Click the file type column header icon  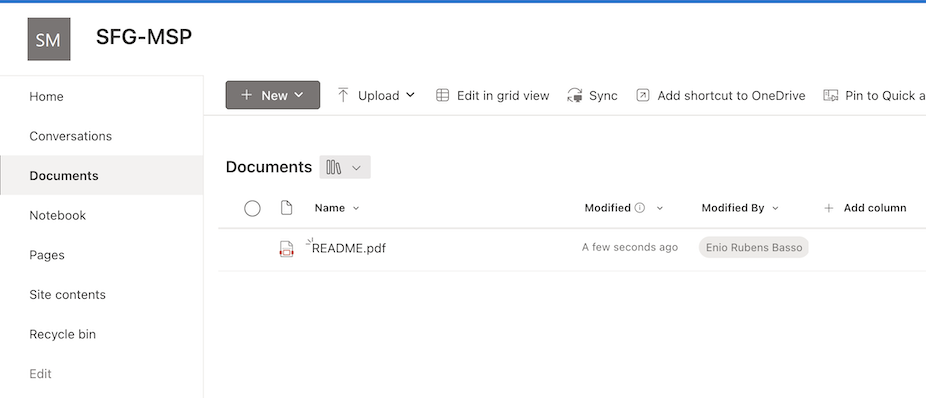click(x=286, y=208)
